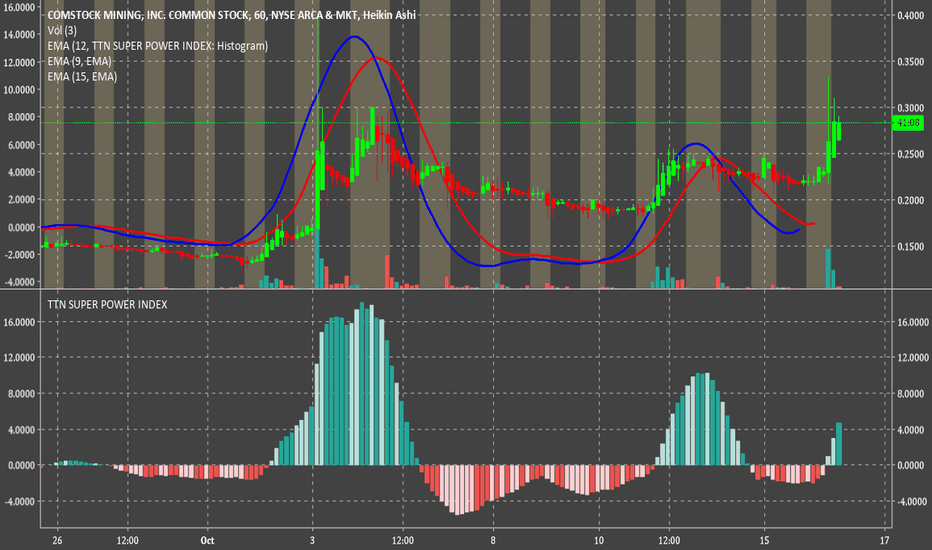
Task: Click 12.0000 on lower pane left axis
Action: [19, 357]
